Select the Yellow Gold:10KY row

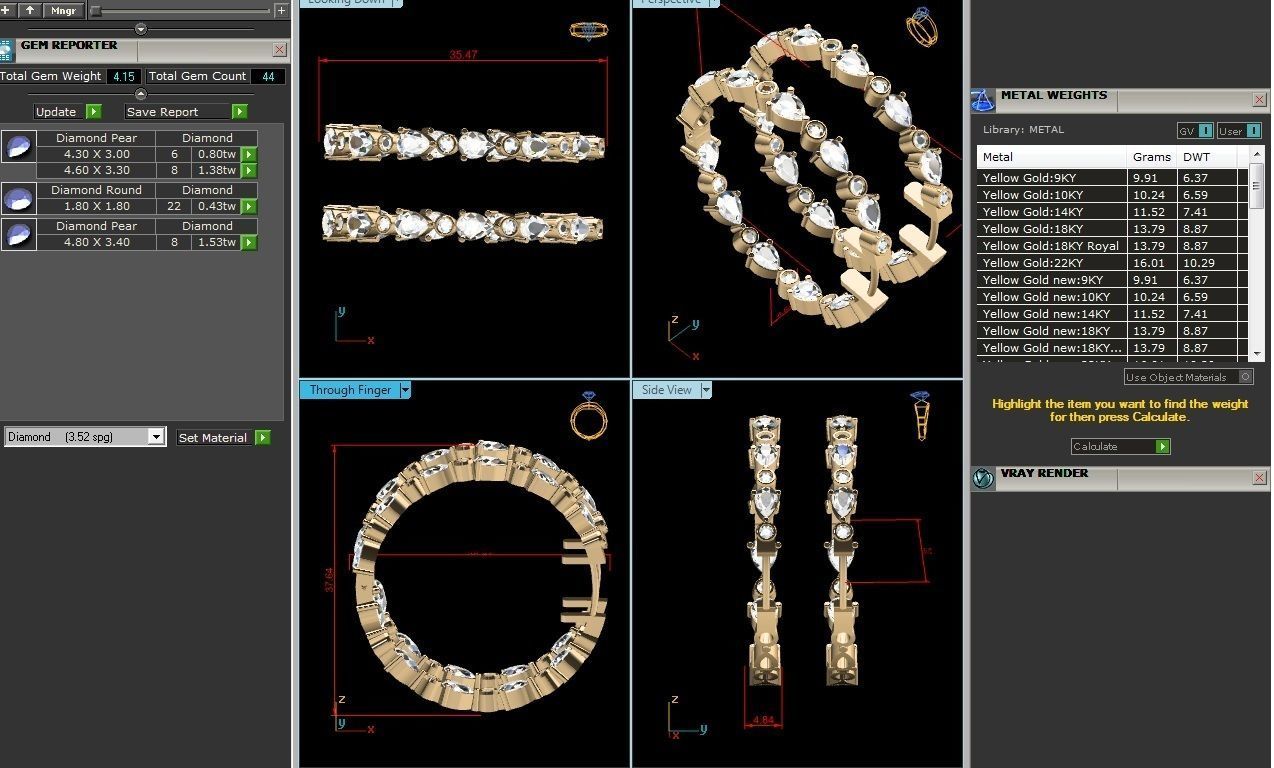[1113, 195]
